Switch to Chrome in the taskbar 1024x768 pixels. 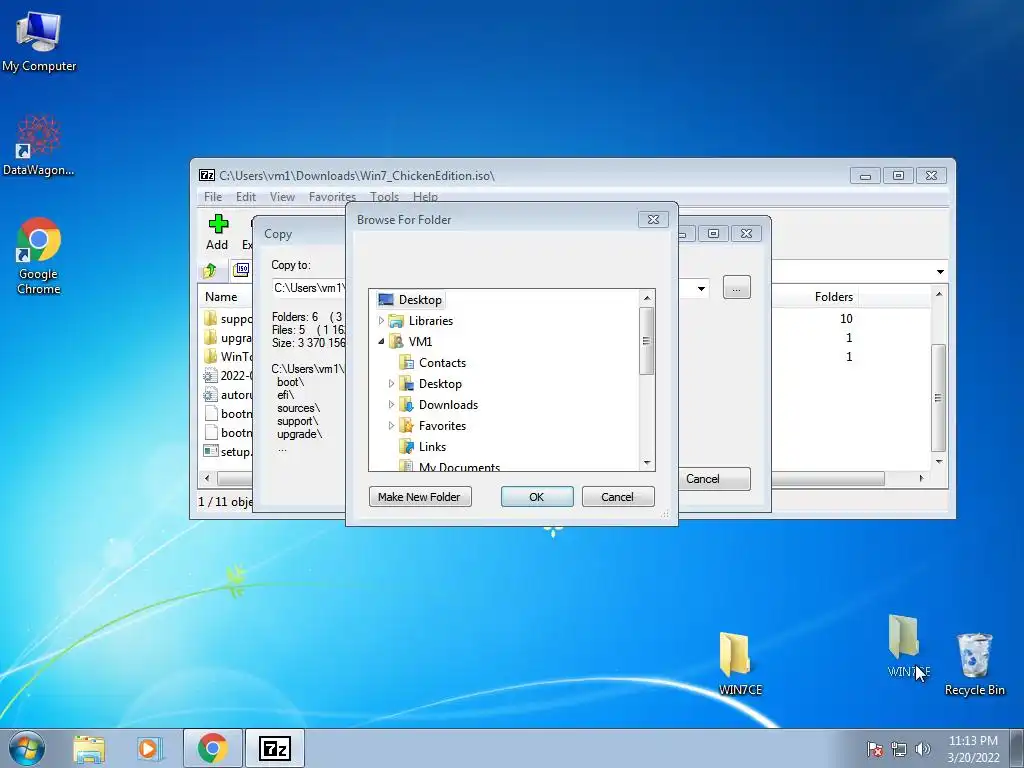[x=213, y=748]
